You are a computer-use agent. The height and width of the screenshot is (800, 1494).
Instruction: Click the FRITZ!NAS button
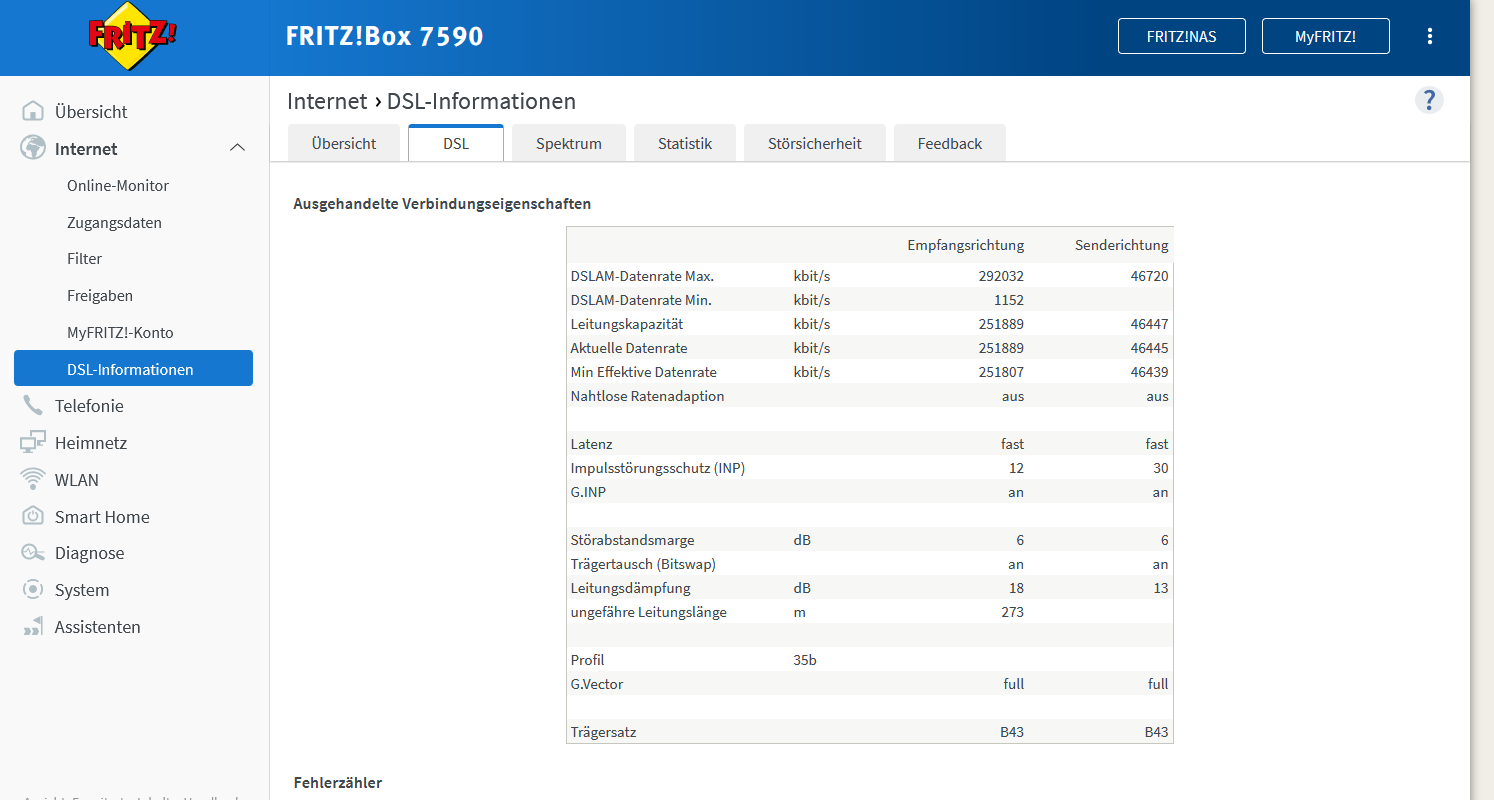pos(1182,36)
